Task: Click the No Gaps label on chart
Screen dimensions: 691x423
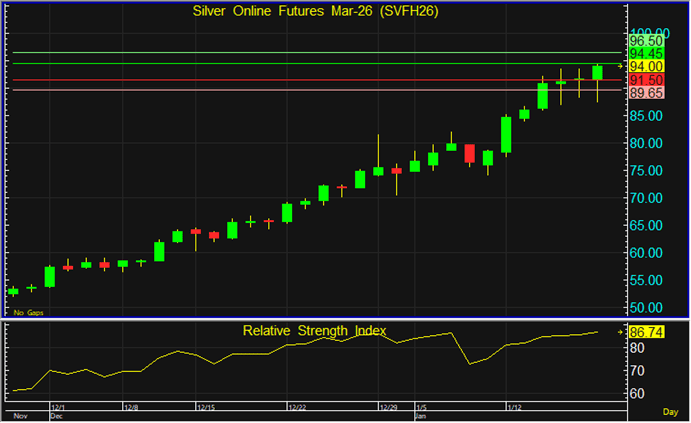Action: point(26,313)
